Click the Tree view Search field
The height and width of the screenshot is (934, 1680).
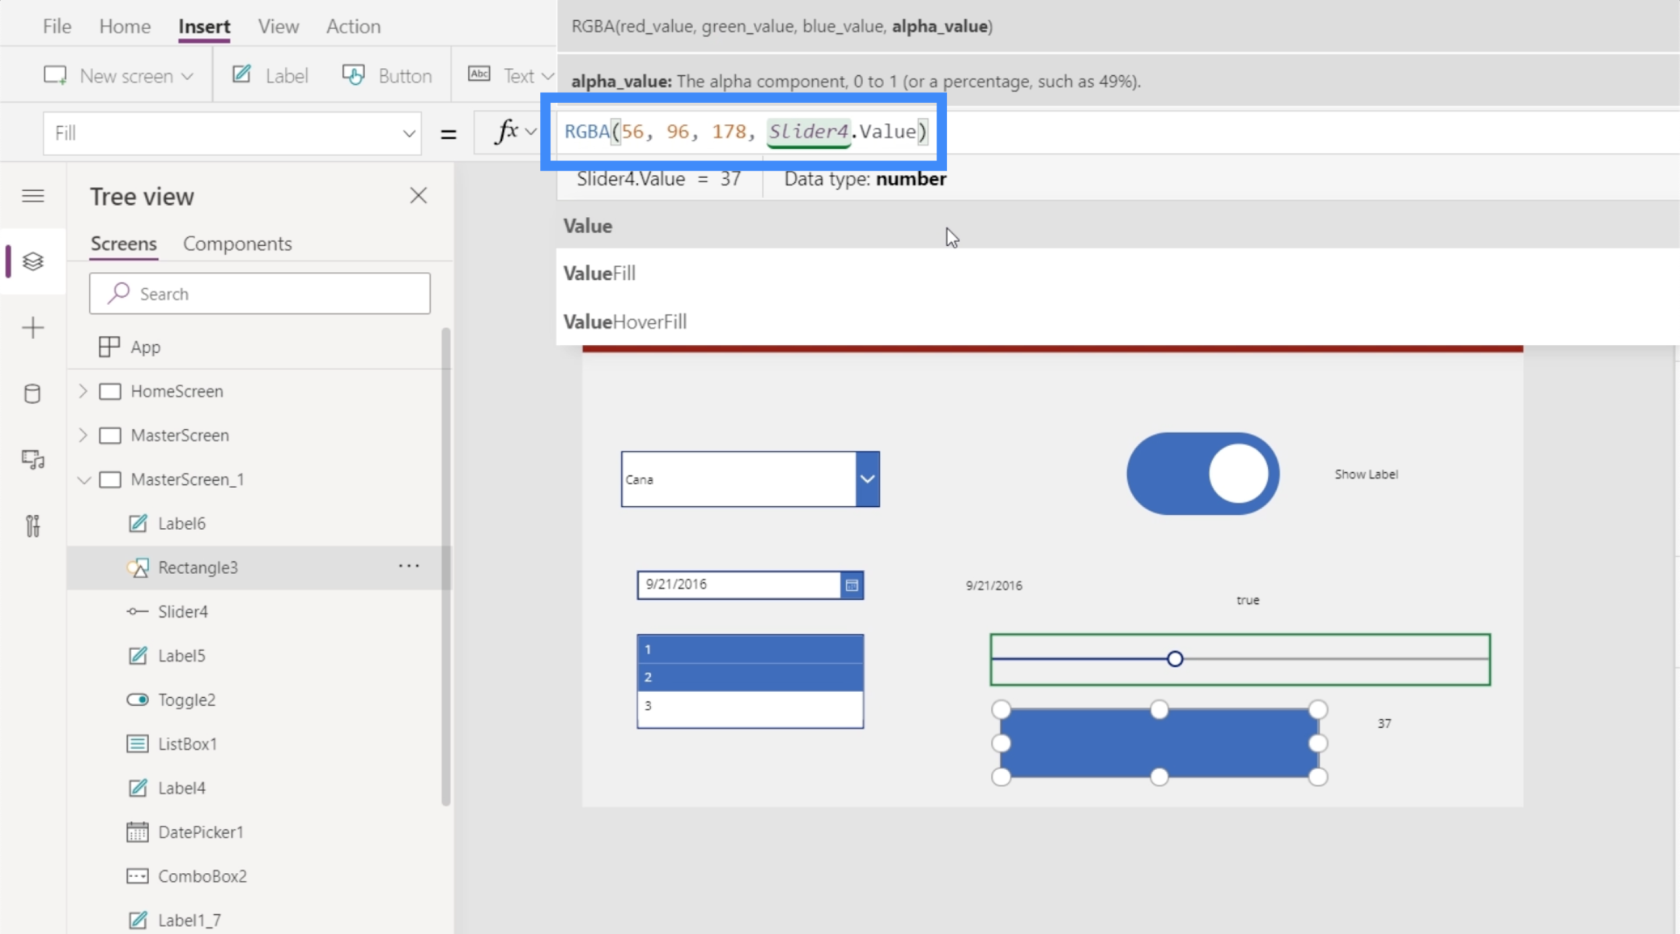[260, 294]
